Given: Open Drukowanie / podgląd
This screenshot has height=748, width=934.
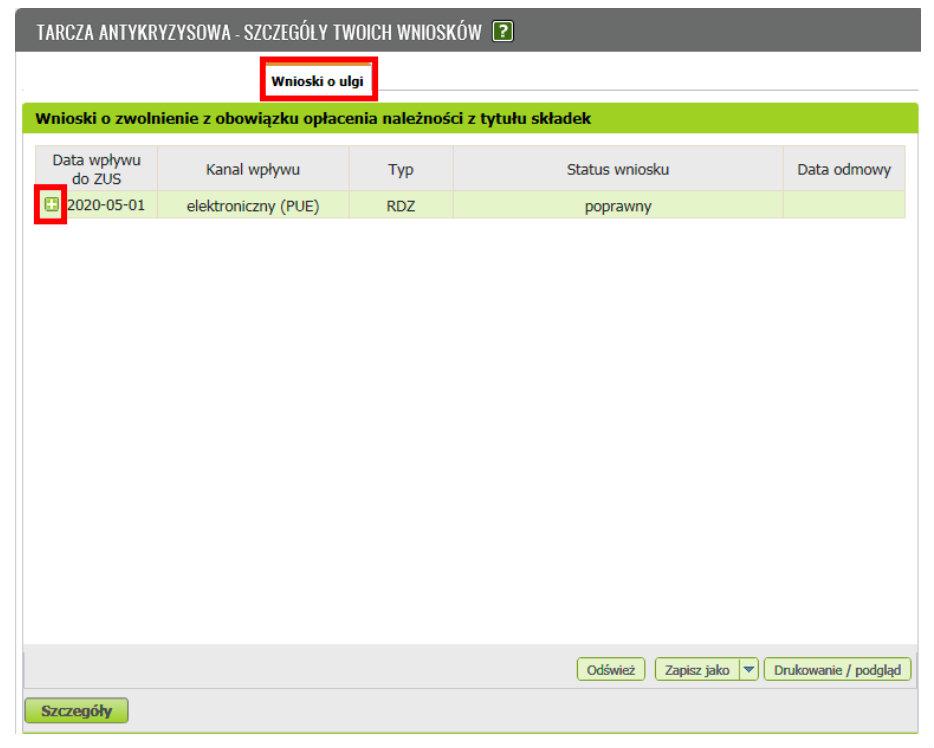Looking at the screenshot, I should click(838, 670).
